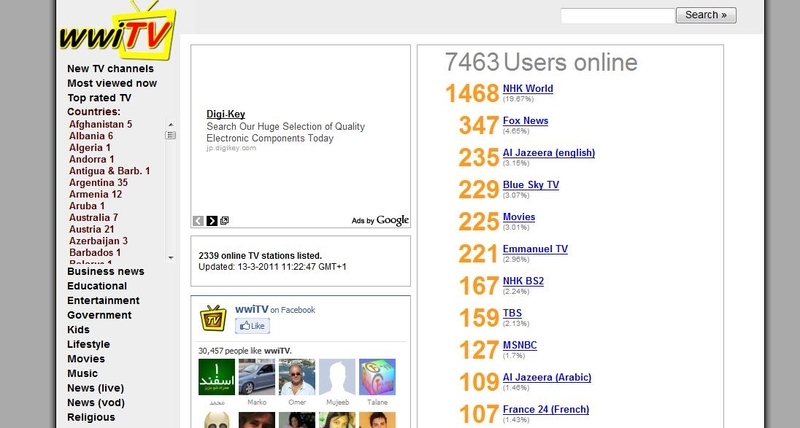Open the Digi-Key ad link
Viewport: 800px width, 428px height.
(226, 114)
